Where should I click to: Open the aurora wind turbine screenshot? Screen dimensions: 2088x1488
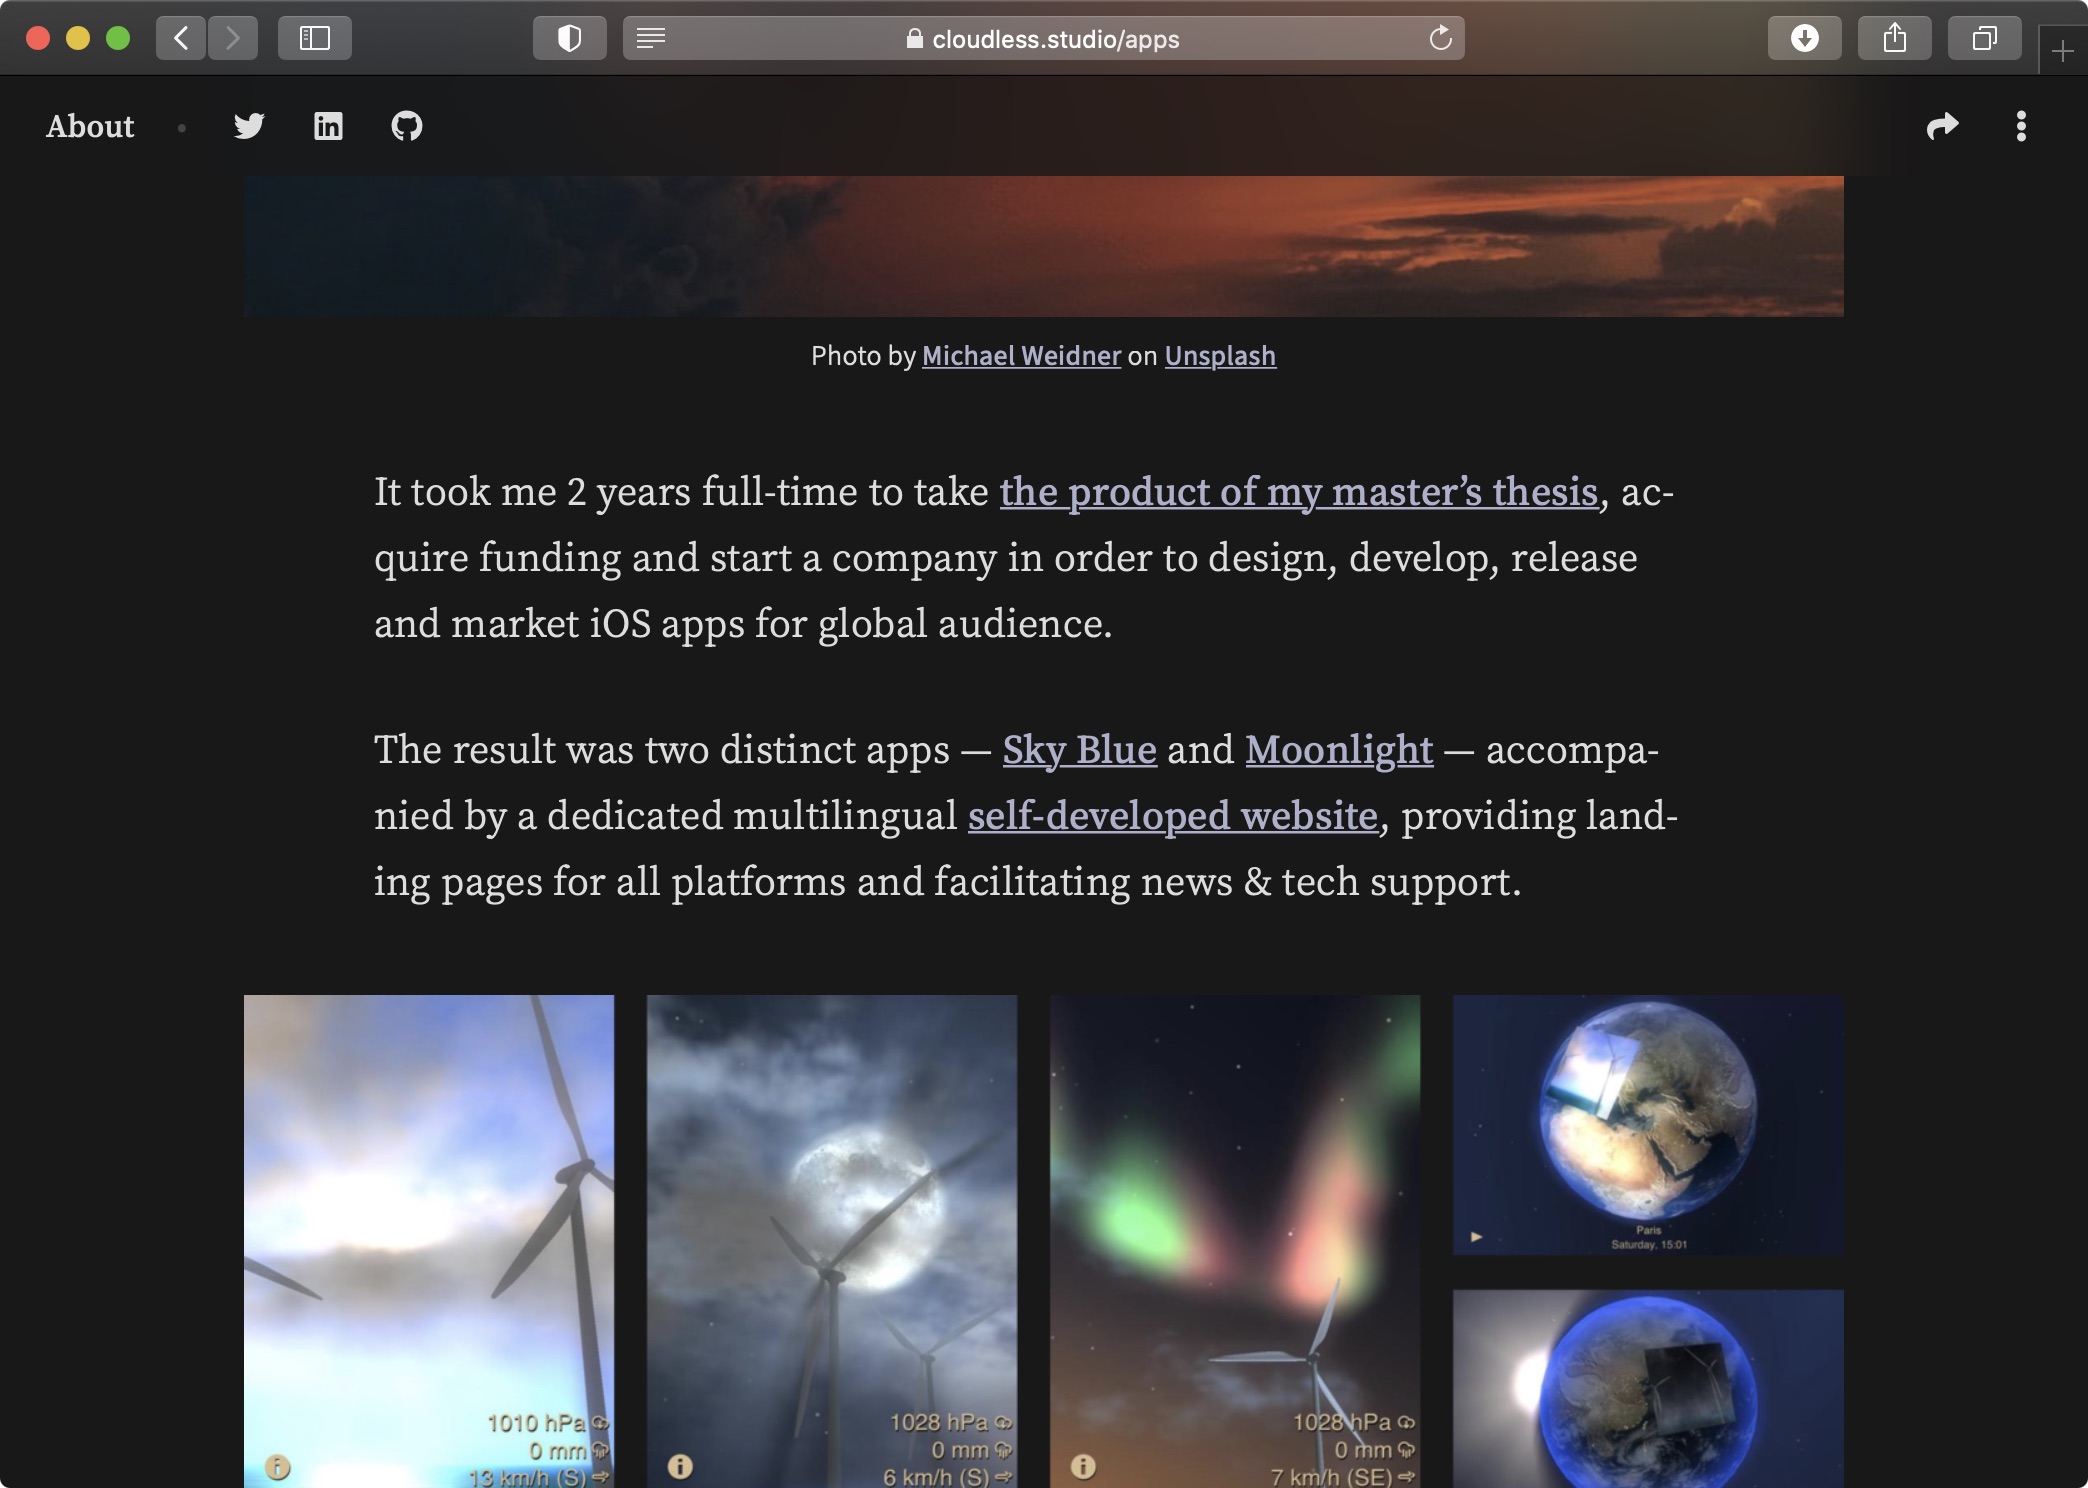(1235, 1240)
